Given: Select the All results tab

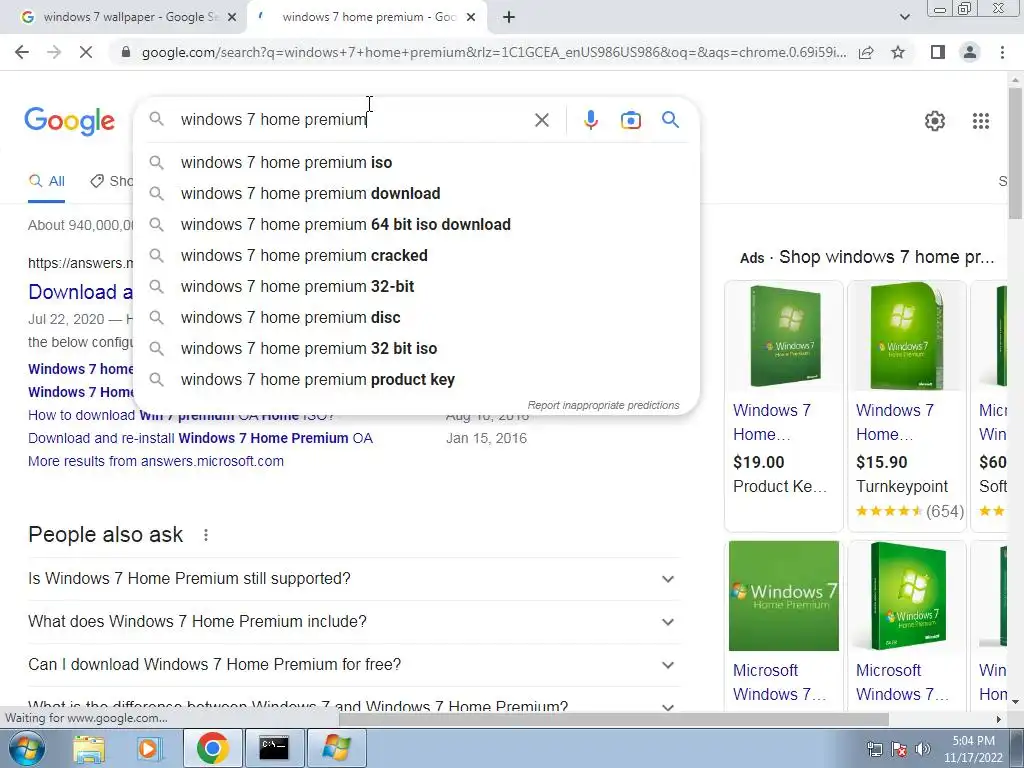Looking at the screenshot, I should coord(46,182).
